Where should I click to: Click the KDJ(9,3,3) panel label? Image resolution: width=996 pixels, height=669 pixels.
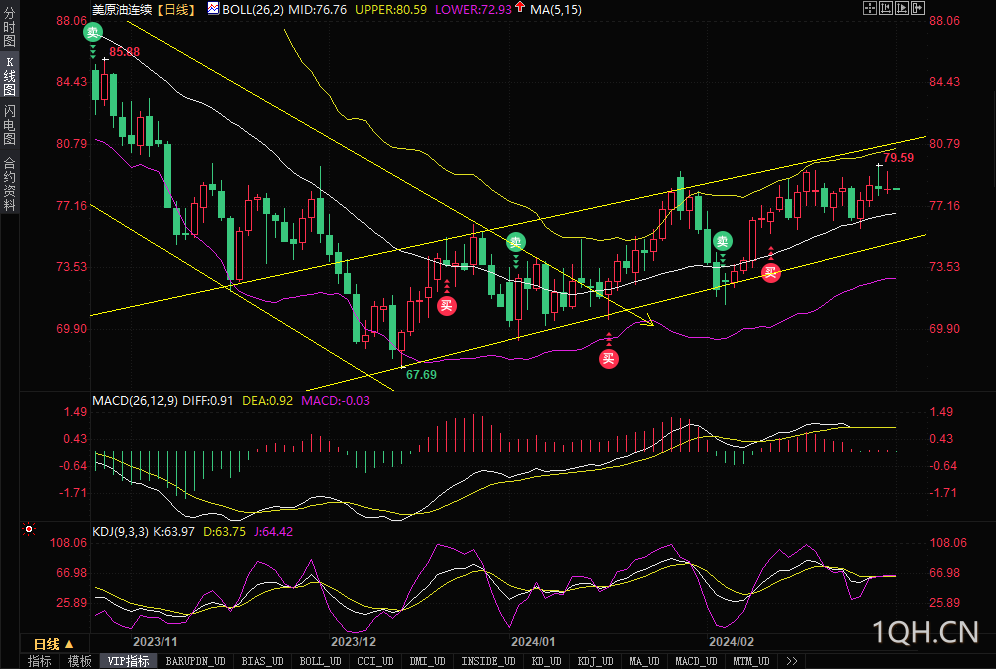(x=121, y=532)
